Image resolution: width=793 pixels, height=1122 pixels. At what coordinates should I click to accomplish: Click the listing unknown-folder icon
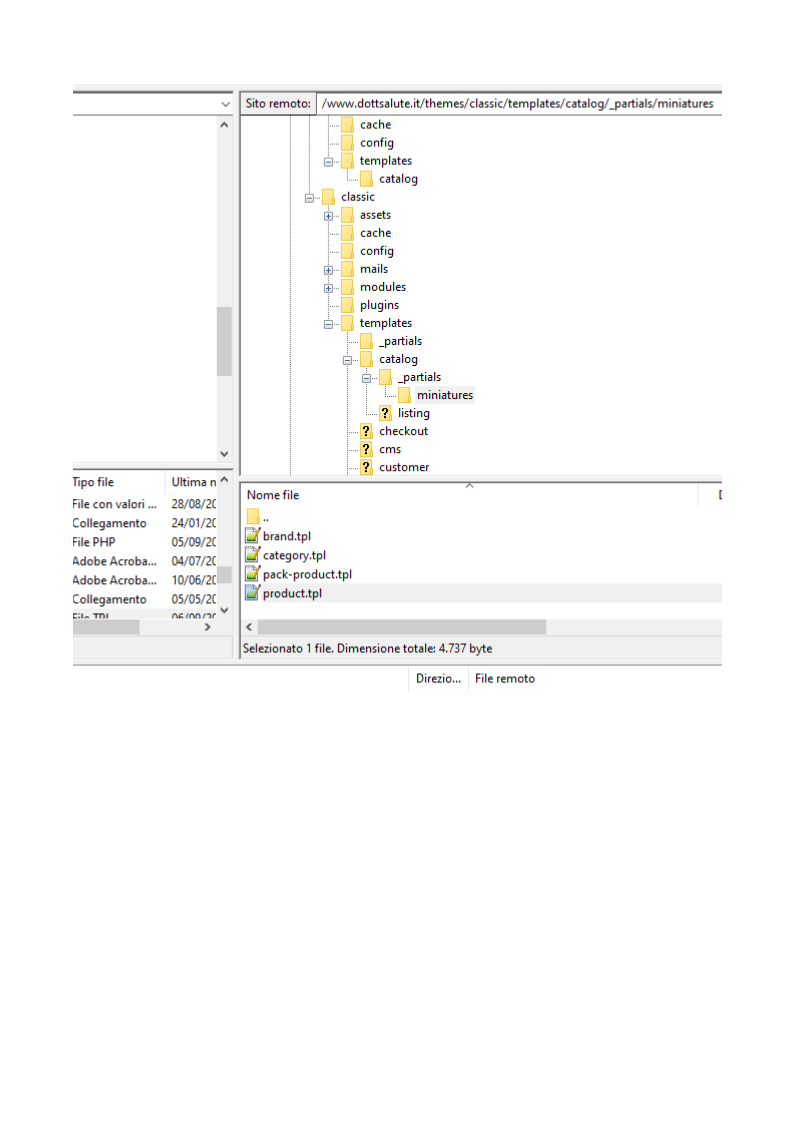tap(385, 413)
